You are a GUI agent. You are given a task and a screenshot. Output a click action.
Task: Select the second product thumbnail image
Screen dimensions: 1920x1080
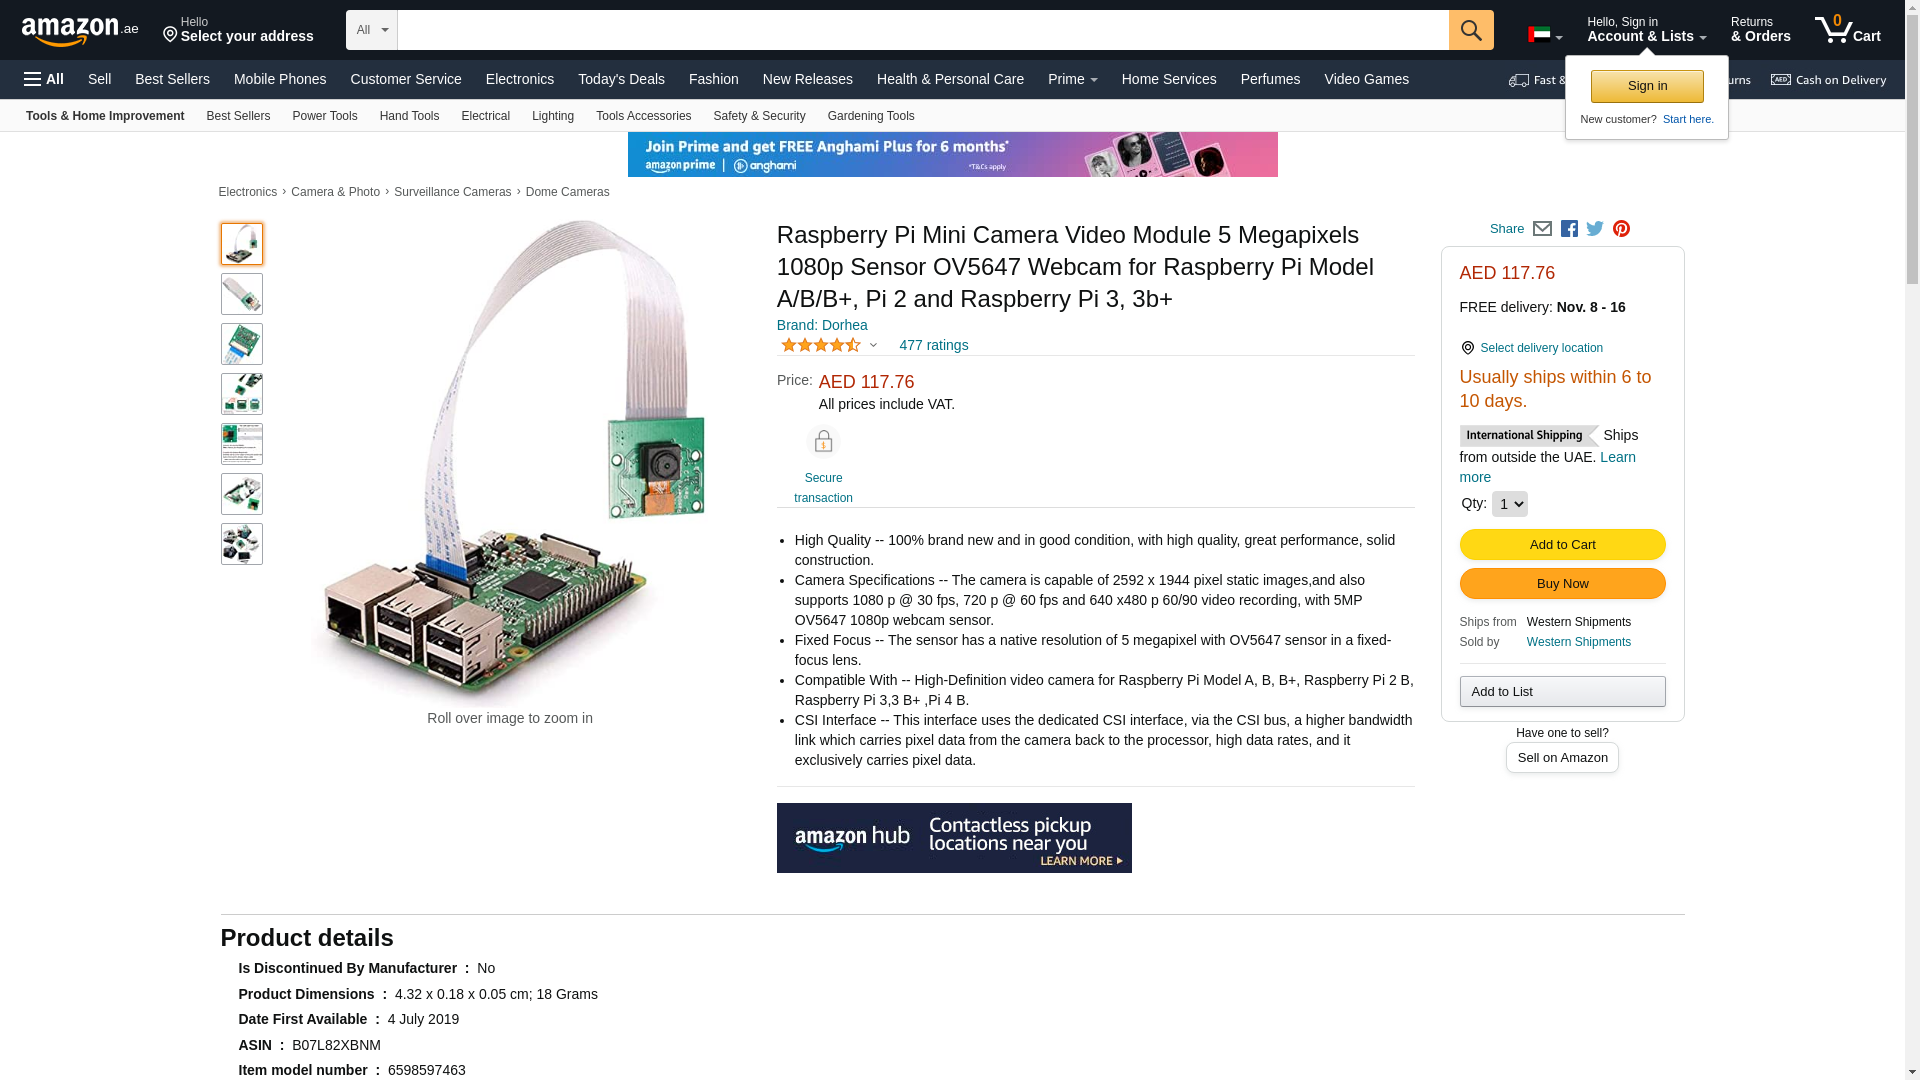click(242, 294)
